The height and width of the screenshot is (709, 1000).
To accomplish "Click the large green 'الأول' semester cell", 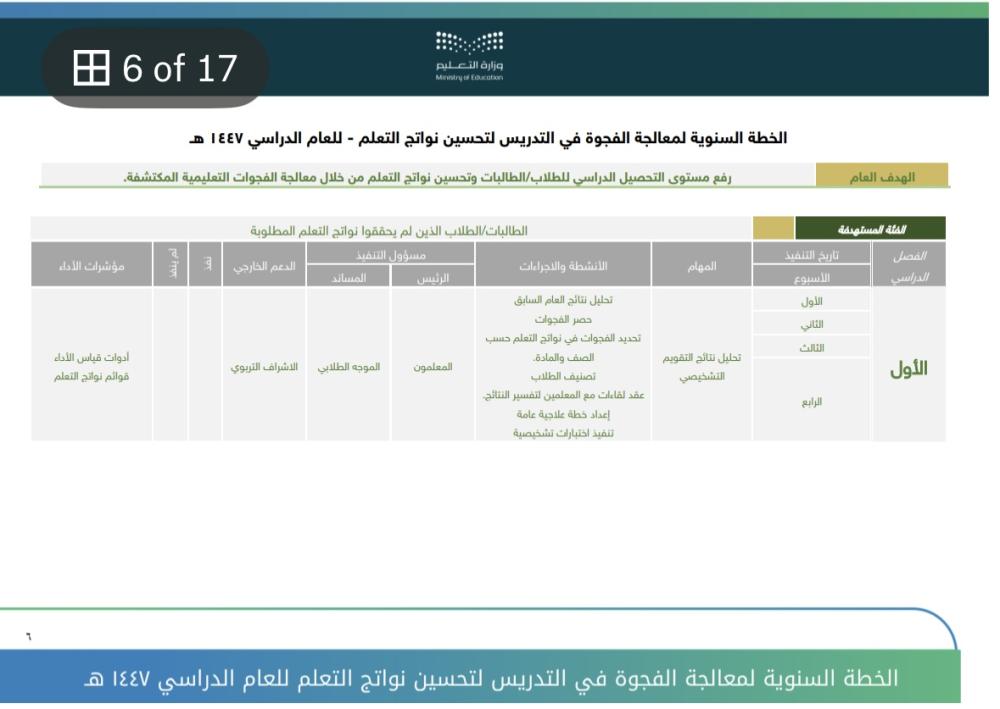I will point(908,368).
